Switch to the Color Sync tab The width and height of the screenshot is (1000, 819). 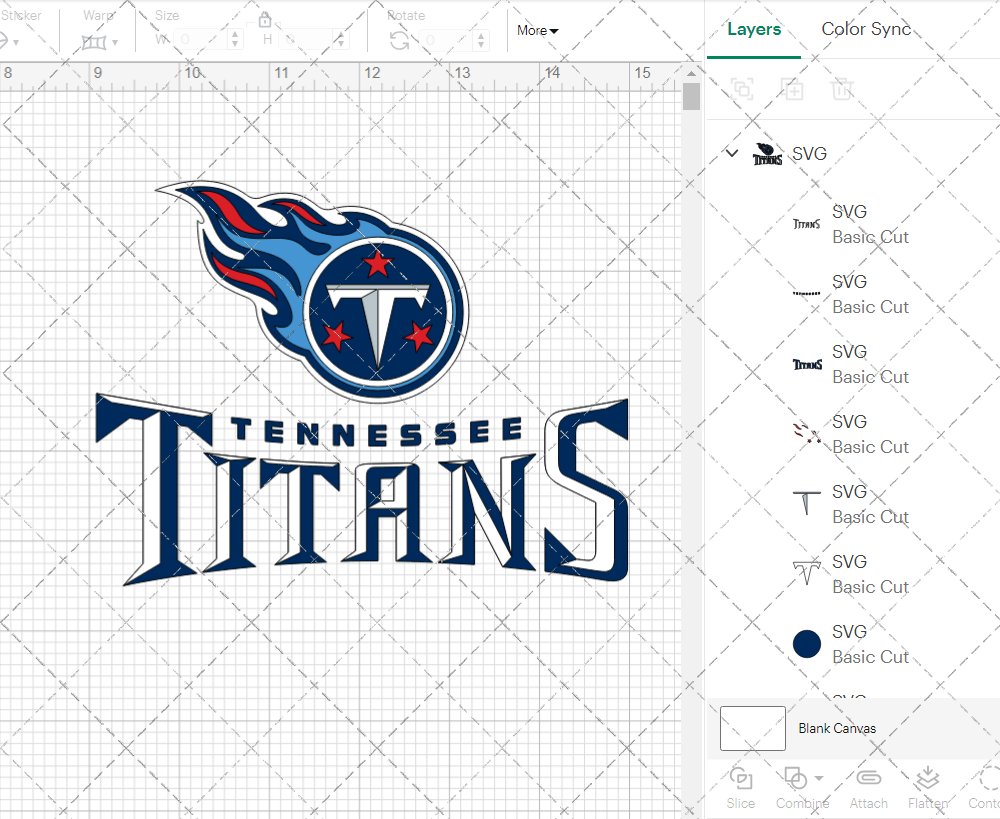[x=866, y=29]
